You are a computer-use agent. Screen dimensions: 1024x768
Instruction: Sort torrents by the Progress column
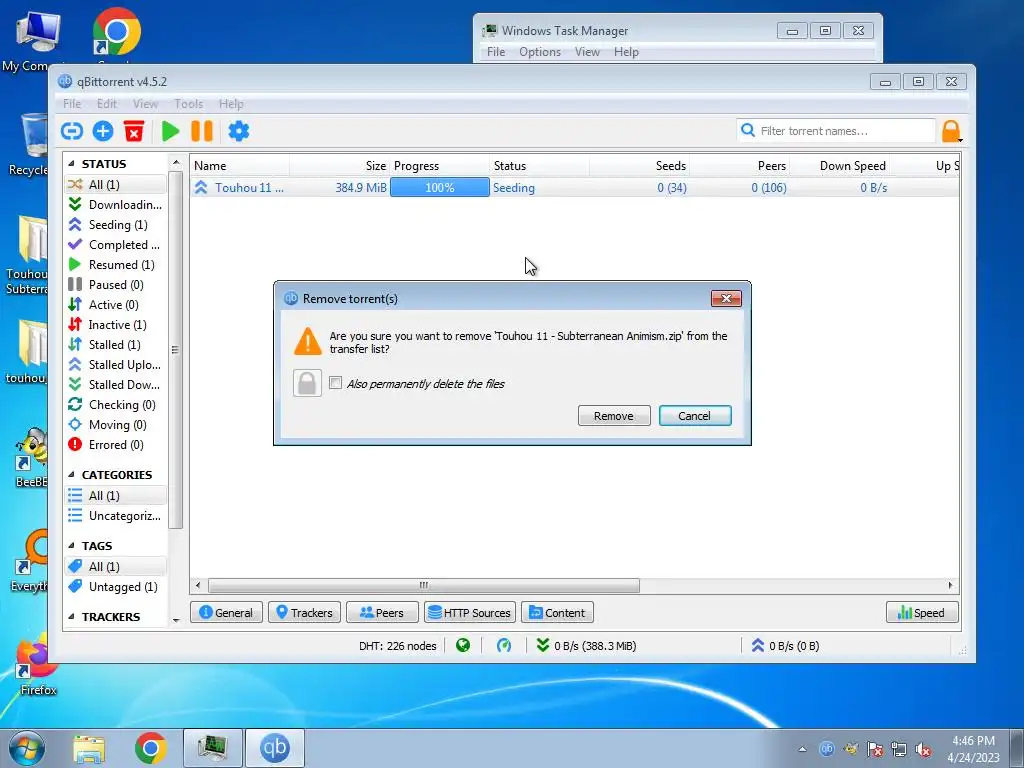tap(440, 166)
